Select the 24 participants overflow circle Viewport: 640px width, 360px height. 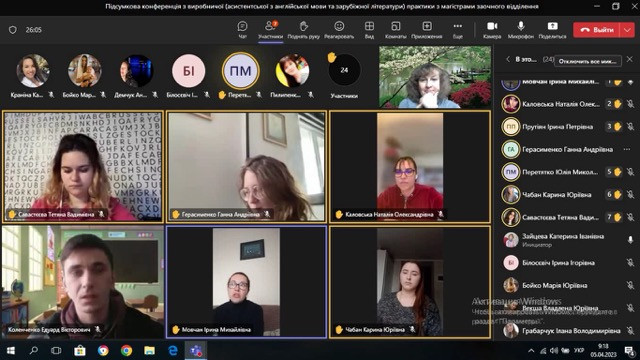pos(344,70)
